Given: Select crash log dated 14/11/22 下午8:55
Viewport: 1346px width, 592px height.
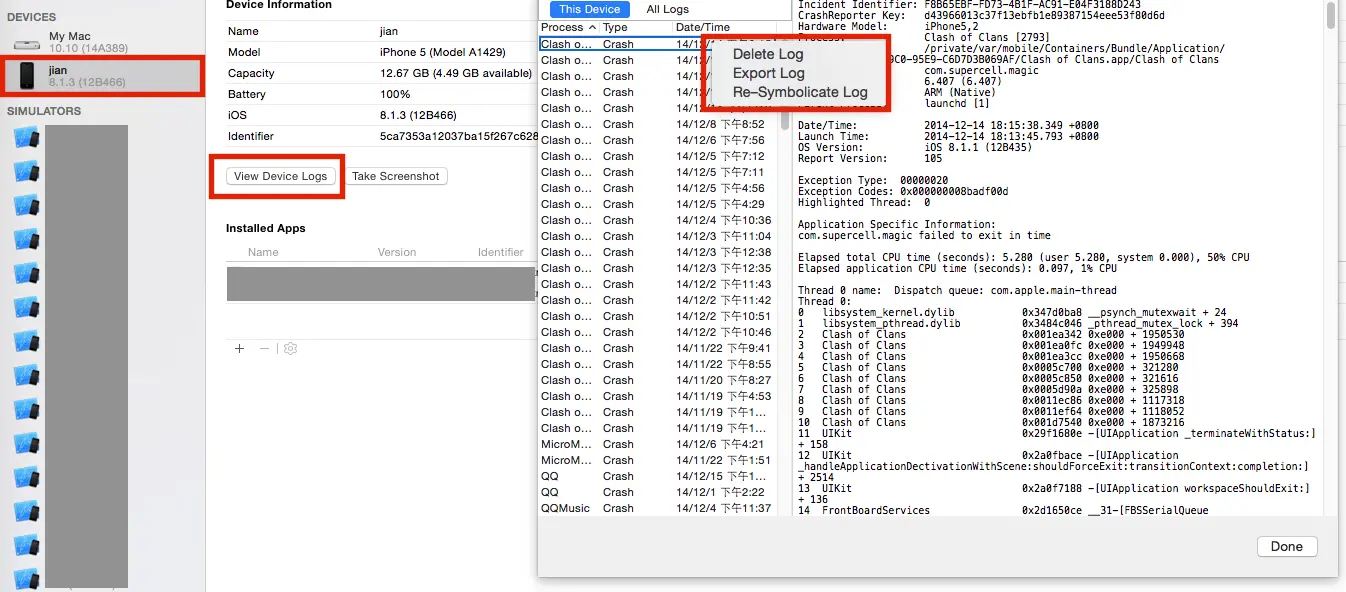Looking at the screenshot, I should click(658, 364).
